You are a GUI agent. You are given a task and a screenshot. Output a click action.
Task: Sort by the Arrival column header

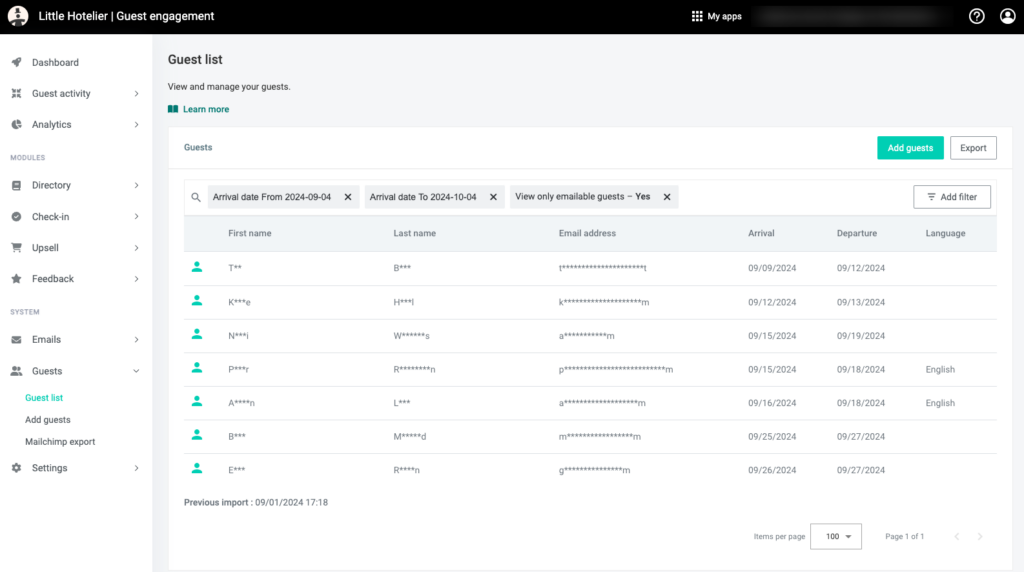761,233
